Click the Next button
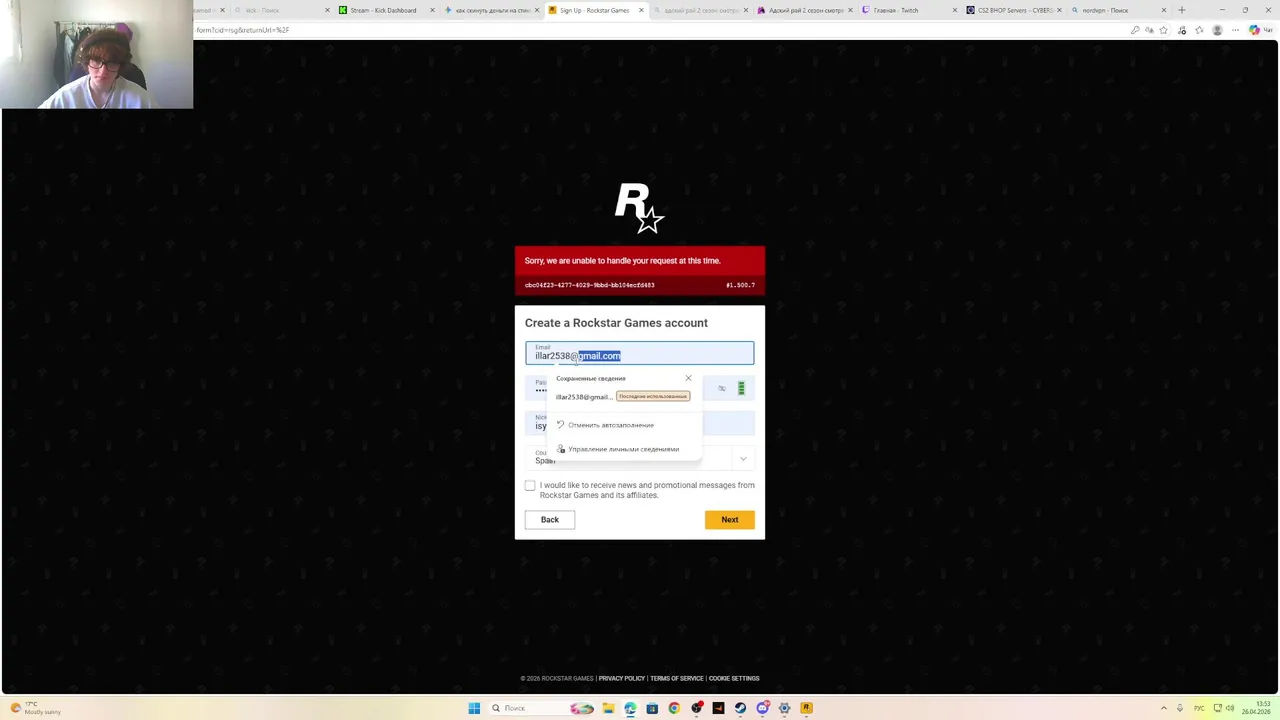The image size is (1280, 720). tap(730, 520)
